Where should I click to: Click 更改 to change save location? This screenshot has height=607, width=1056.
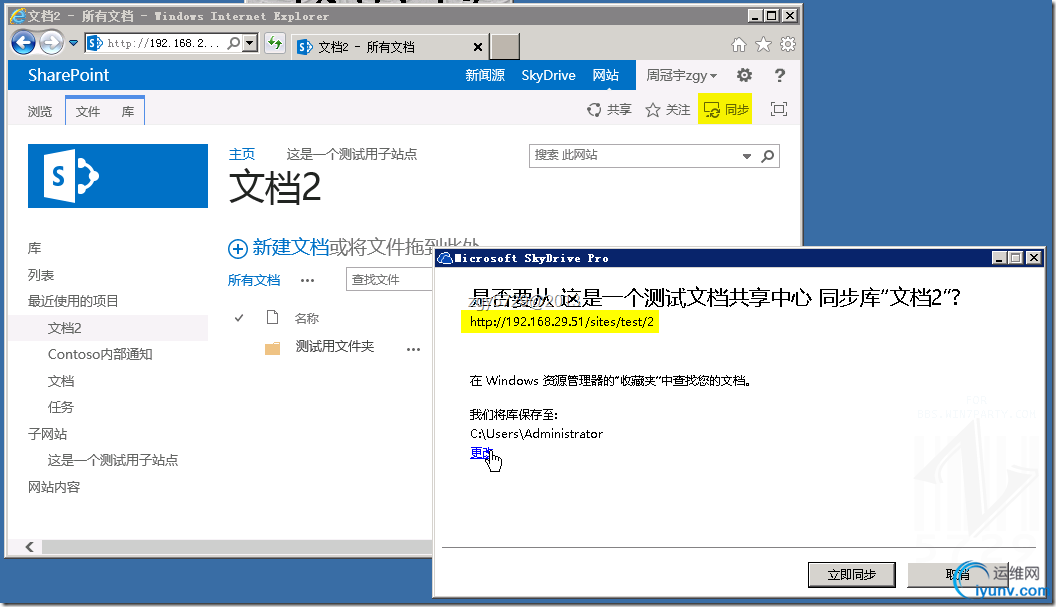click(x=481, y=453)
